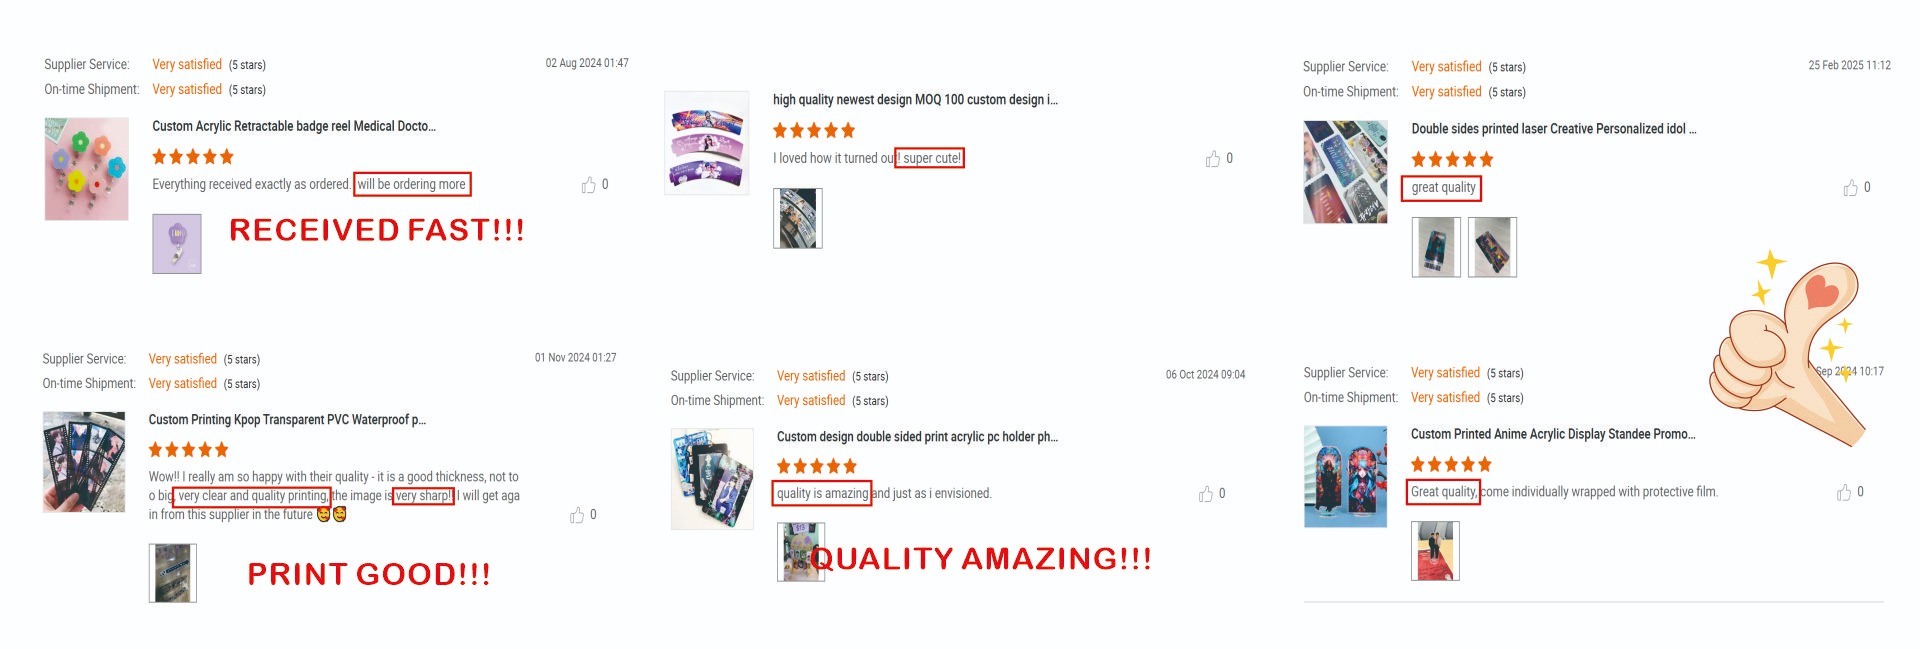View review photo under 'super cute!' comment
Image resolution: width=1920 pixels, height=649 pixels.
798,218
